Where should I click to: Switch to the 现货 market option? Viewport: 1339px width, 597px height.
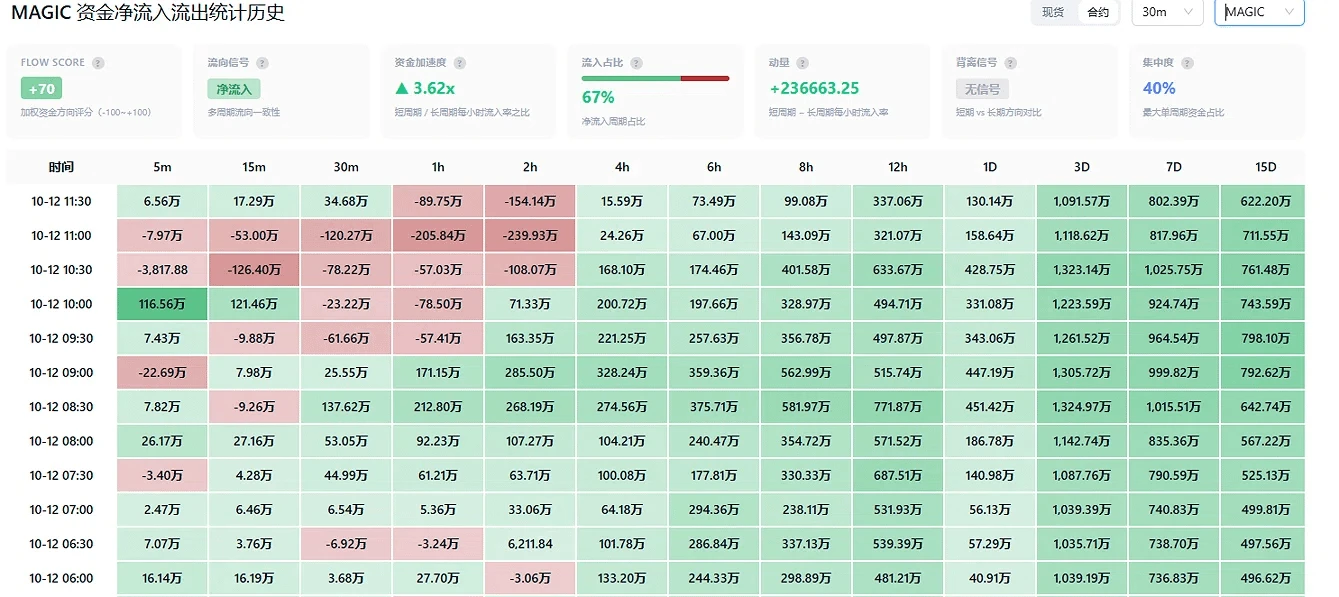1053,12
